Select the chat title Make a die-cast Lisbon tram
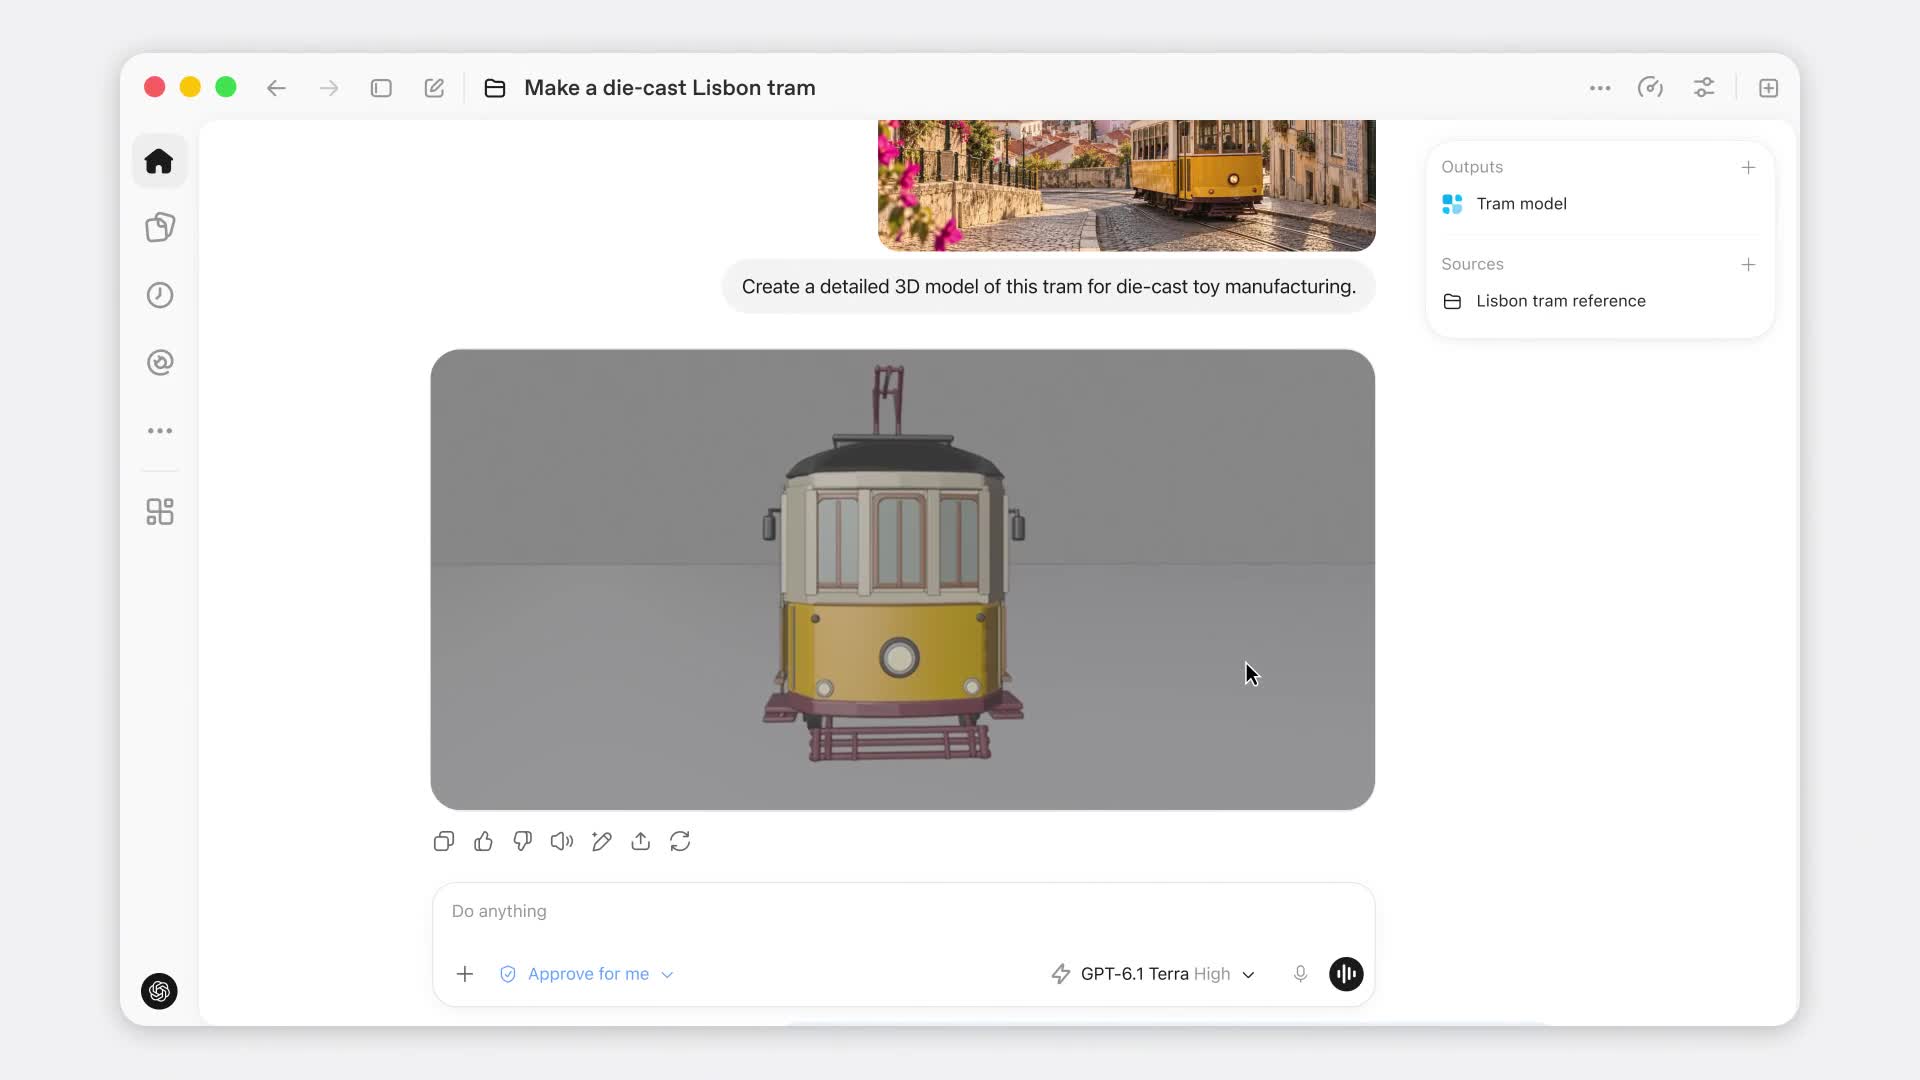 pos(670,88)
